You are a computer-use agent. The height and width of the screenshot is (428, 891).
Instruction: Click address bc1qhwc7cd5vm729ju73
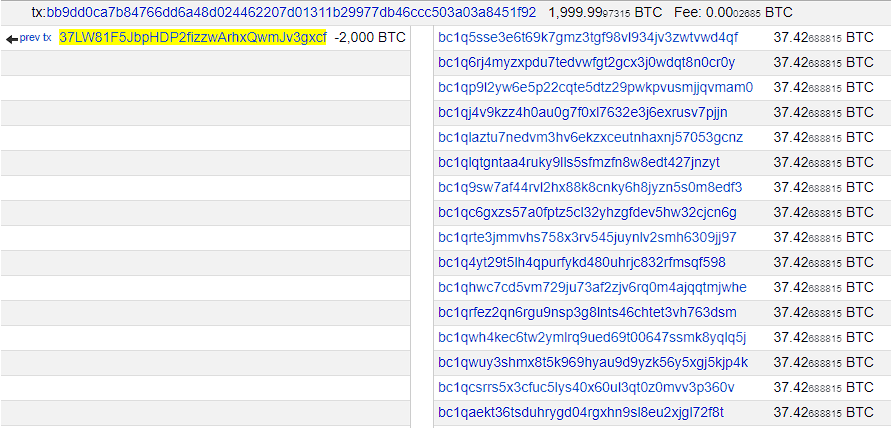pos(592,287)
